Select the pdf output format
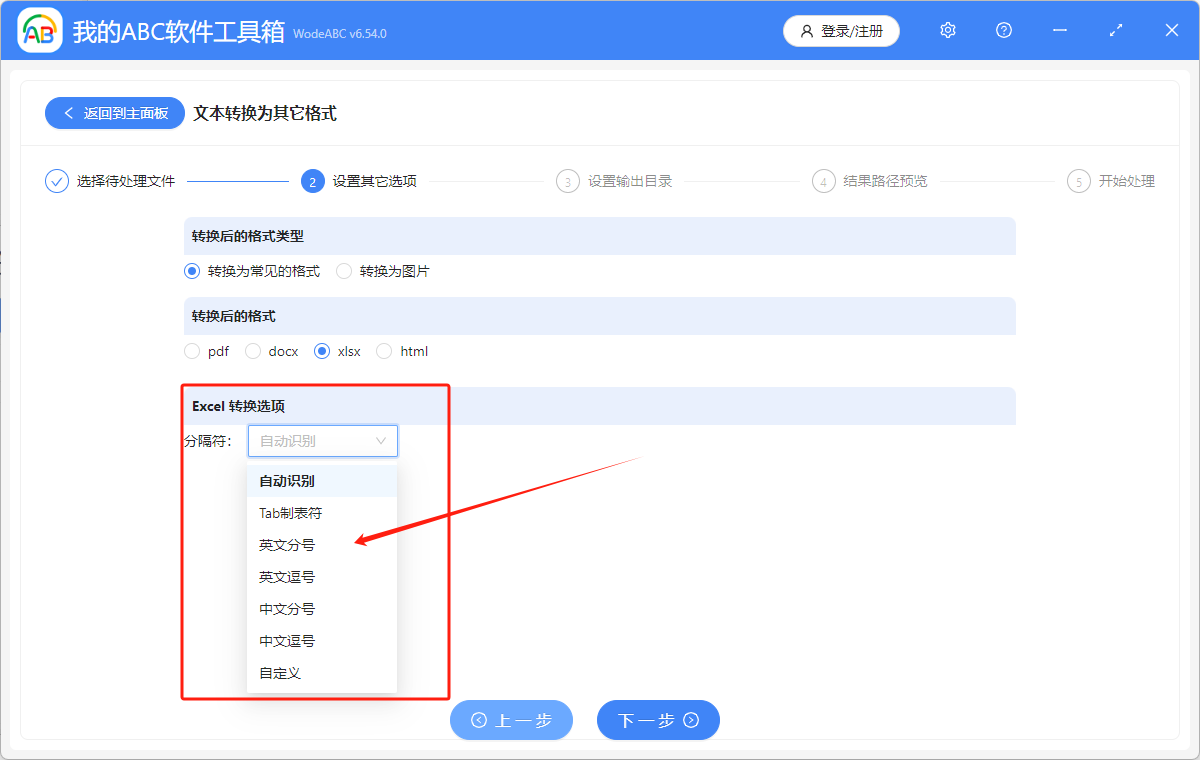 191,351
